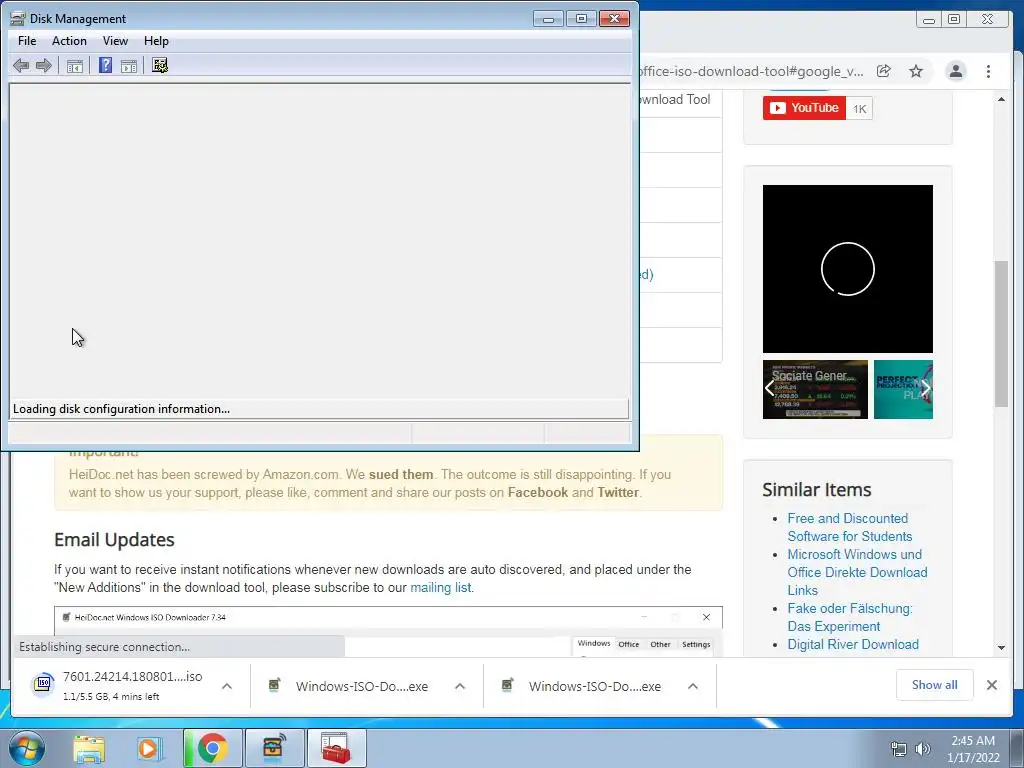
Task: Click the Chrome share page icon
Action: point(884,71)
